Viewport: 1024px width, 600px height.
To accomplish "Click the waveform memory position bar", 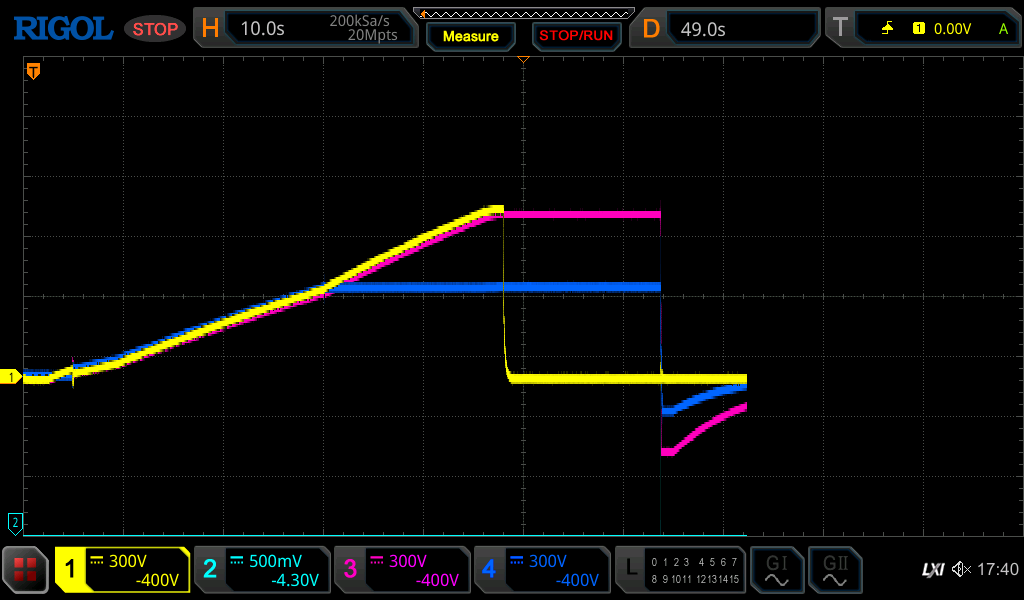I will pos(523,13).
